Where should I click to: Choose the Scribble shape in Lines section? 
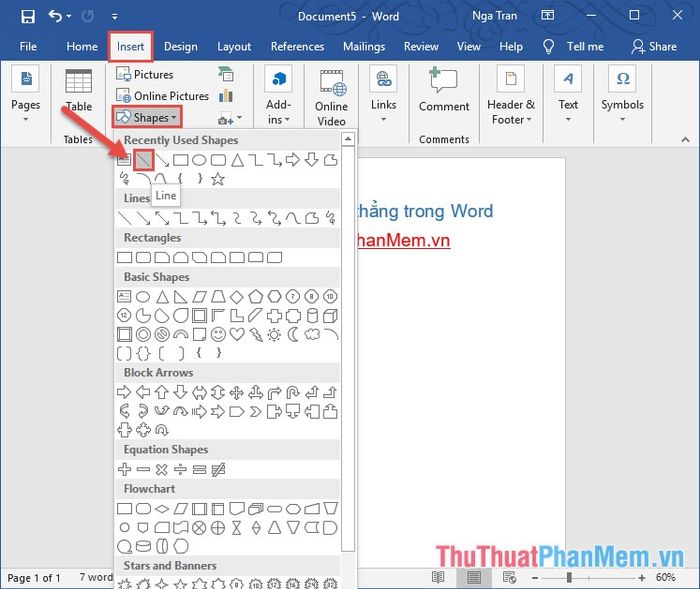pyautogui.click(x=330, y=217)
